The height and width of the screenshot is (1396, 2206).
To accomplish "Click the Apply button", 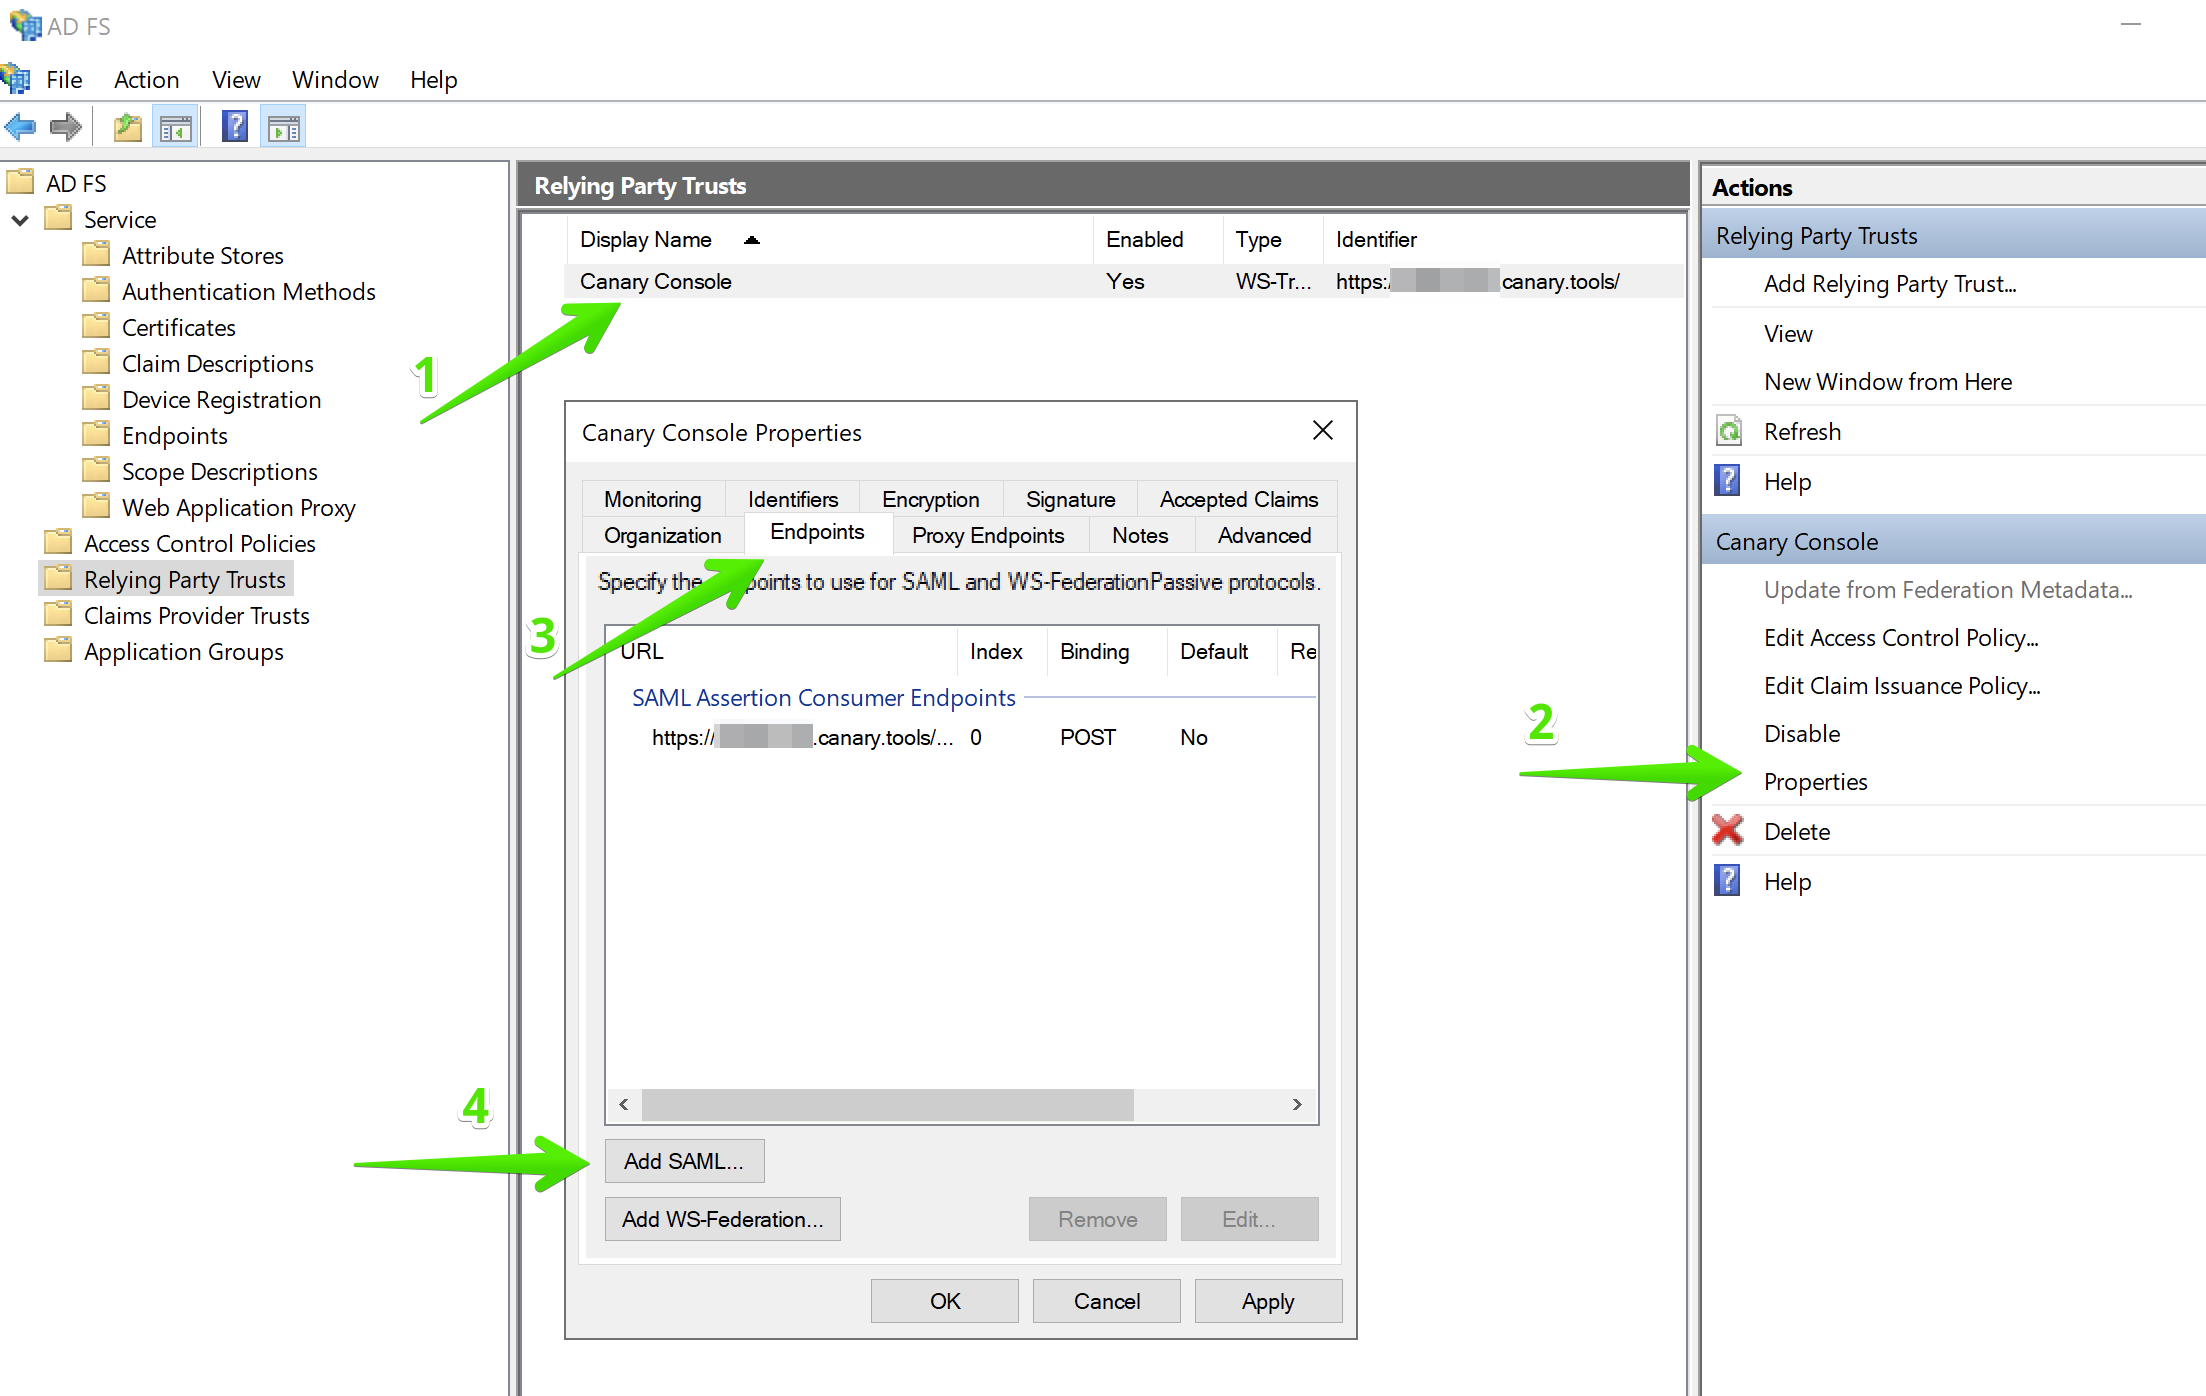I will pos(1268,1301).
